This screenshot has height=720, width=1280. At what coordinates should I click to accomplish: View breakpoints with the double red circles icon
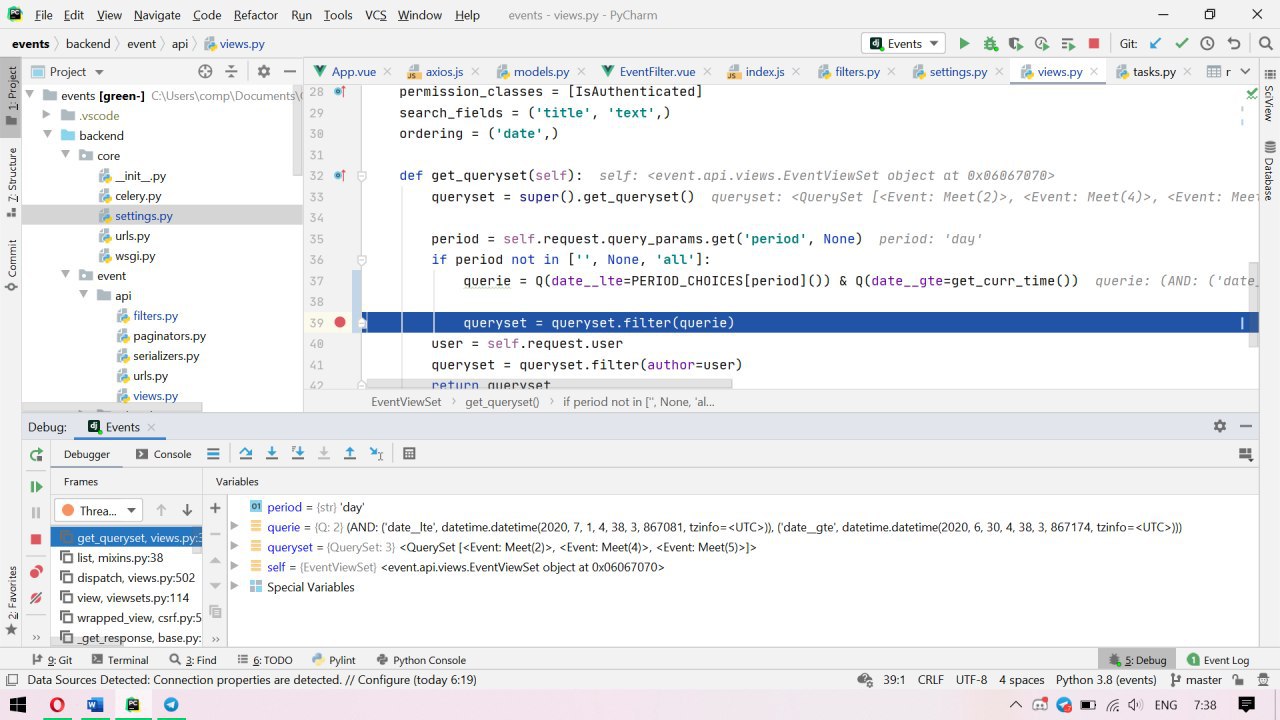pos(36,572)
